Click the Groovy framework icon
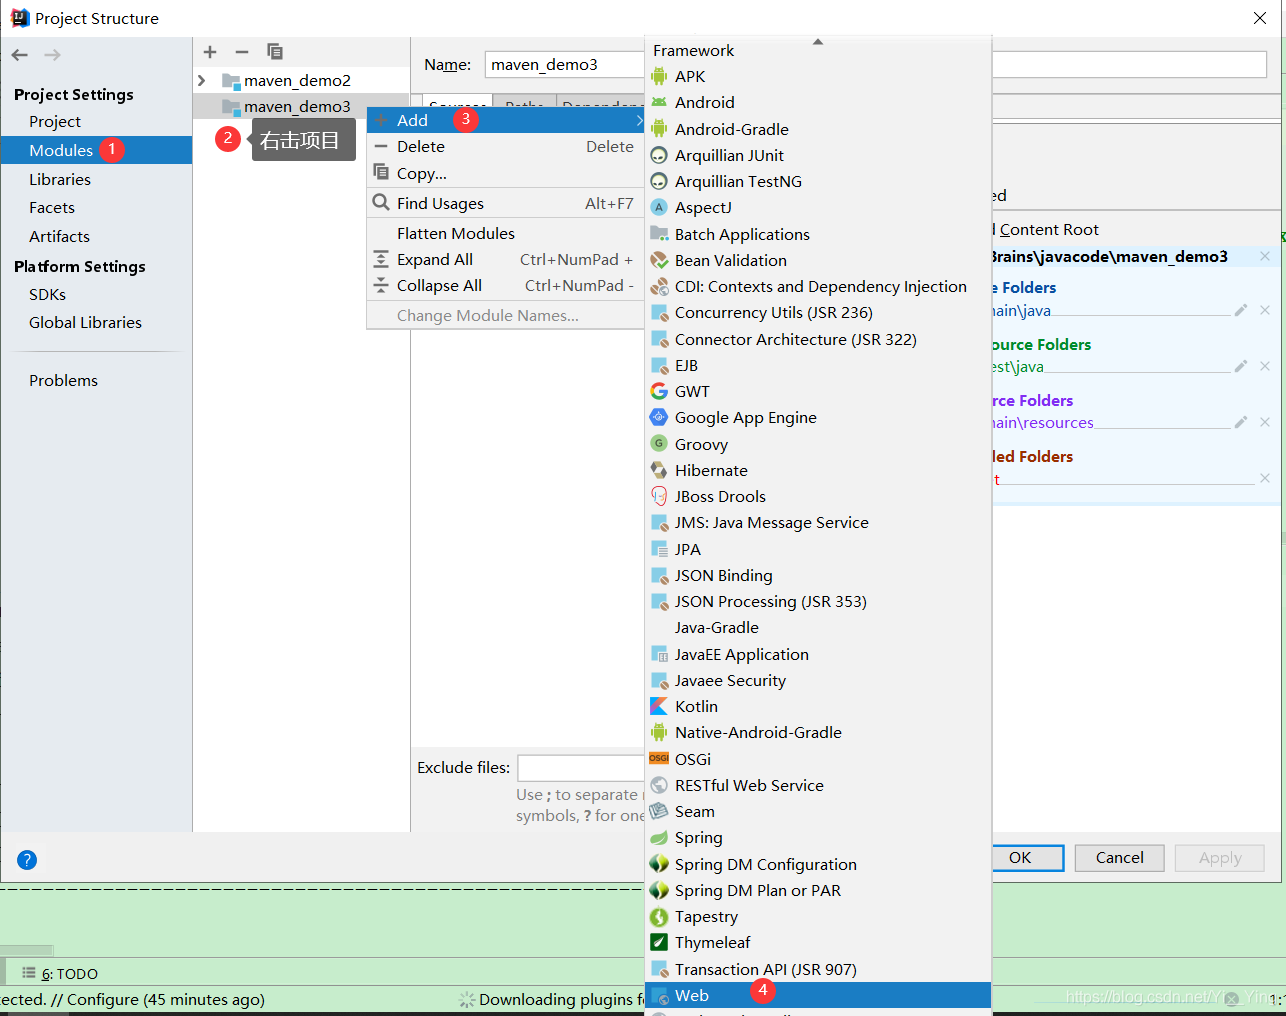Screen dimensions: 1286x1016 [x=659, y=444]
